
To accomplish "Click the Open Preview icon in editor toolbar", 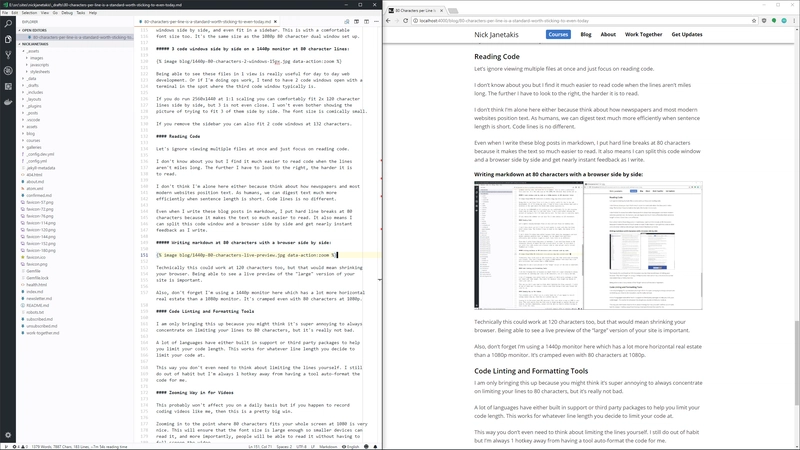I will click(x=347, y=21).
